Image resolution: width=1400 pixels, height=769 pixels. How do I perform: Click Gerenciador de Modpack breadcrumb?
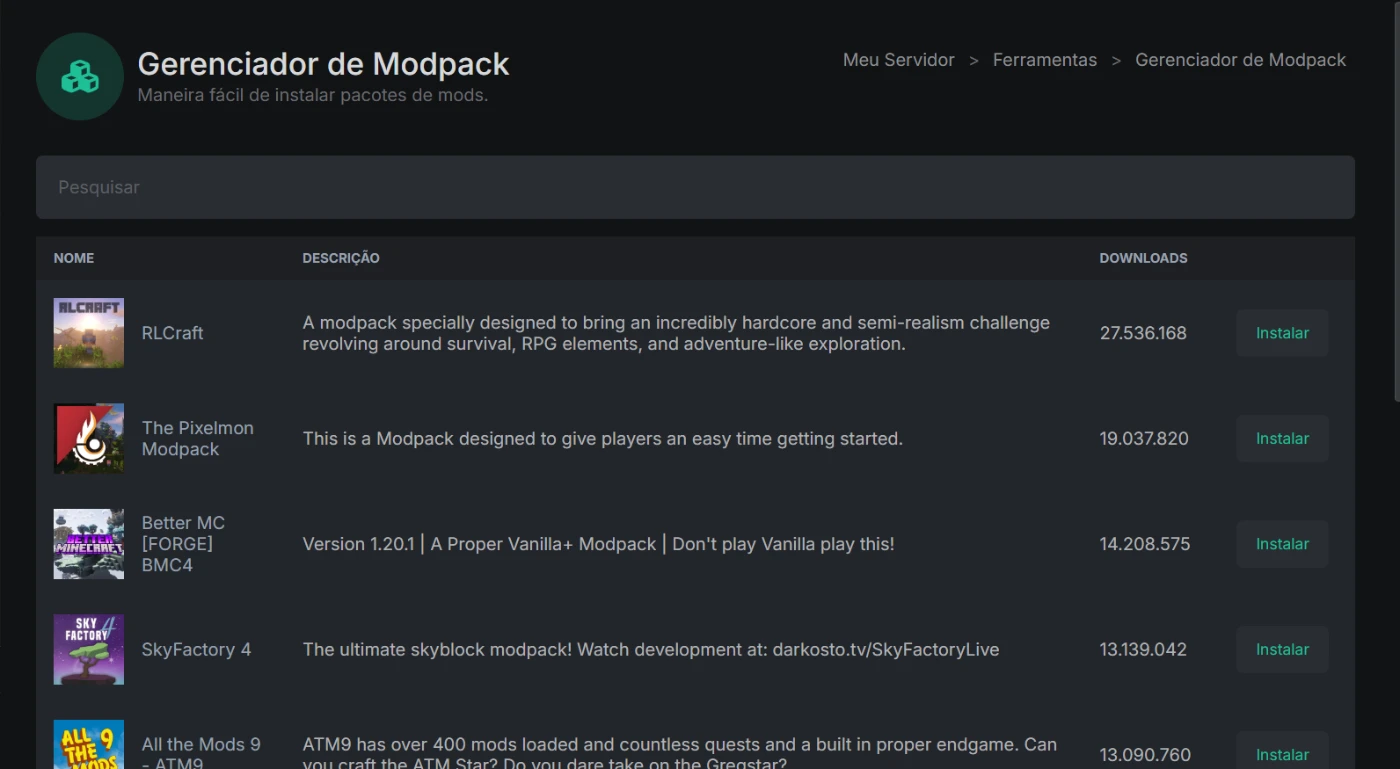coord(1240,60)
